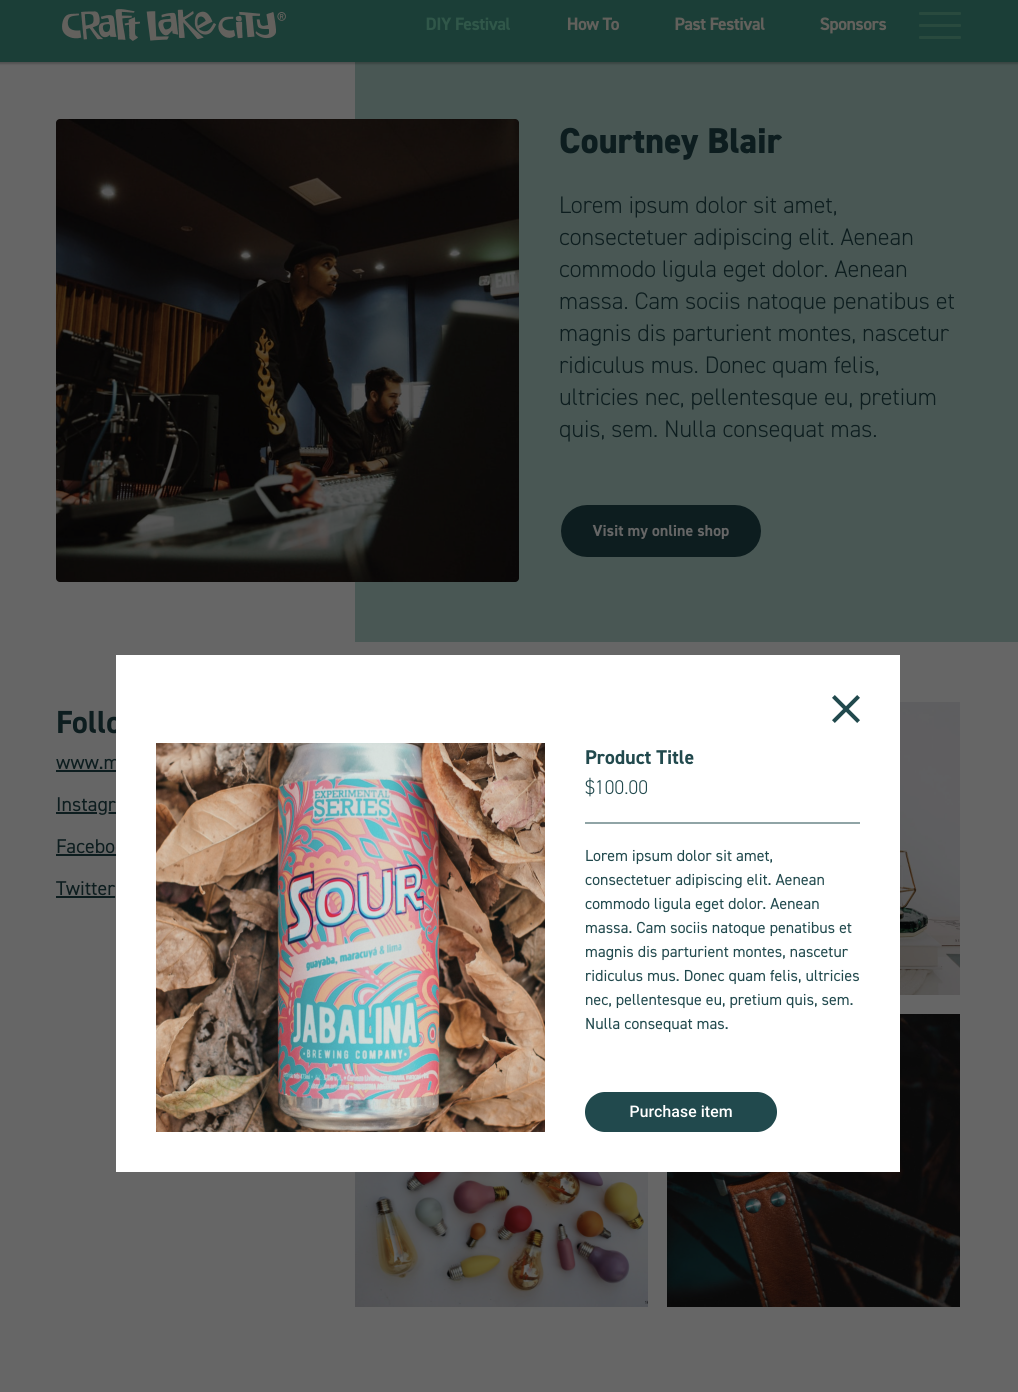Visit the Twitter link

click(x=86, y=889)
